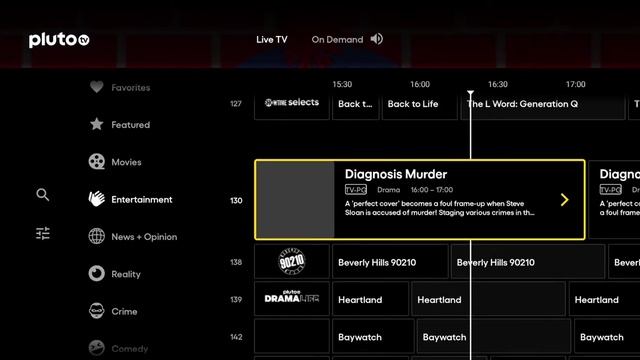Expand Diagnosis Murder details with yellow chevron
The height and width of the screenshot is (360, 640).
click(x=564, y=200)
